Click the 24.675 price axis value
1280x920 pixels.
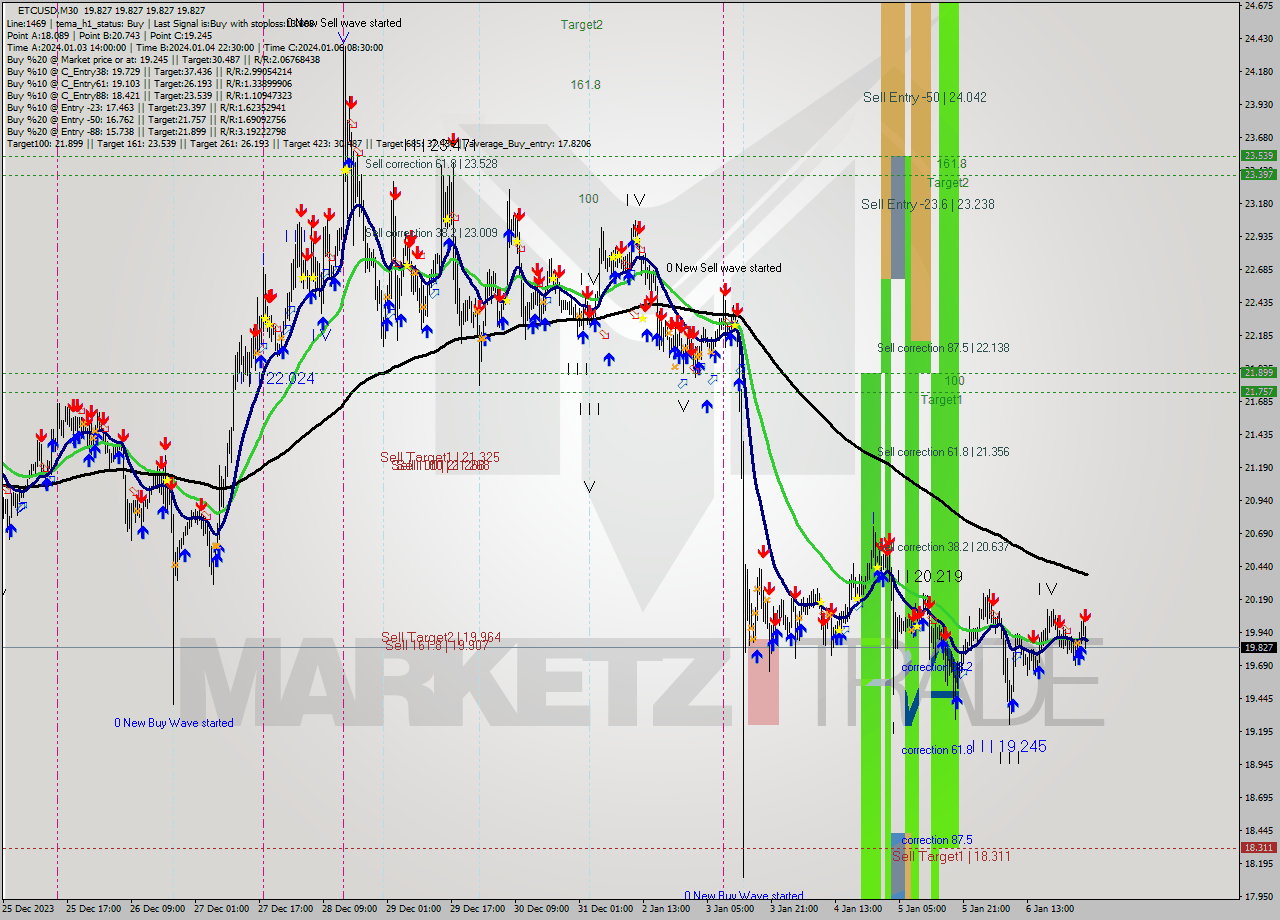click(x=1258, y=6)
